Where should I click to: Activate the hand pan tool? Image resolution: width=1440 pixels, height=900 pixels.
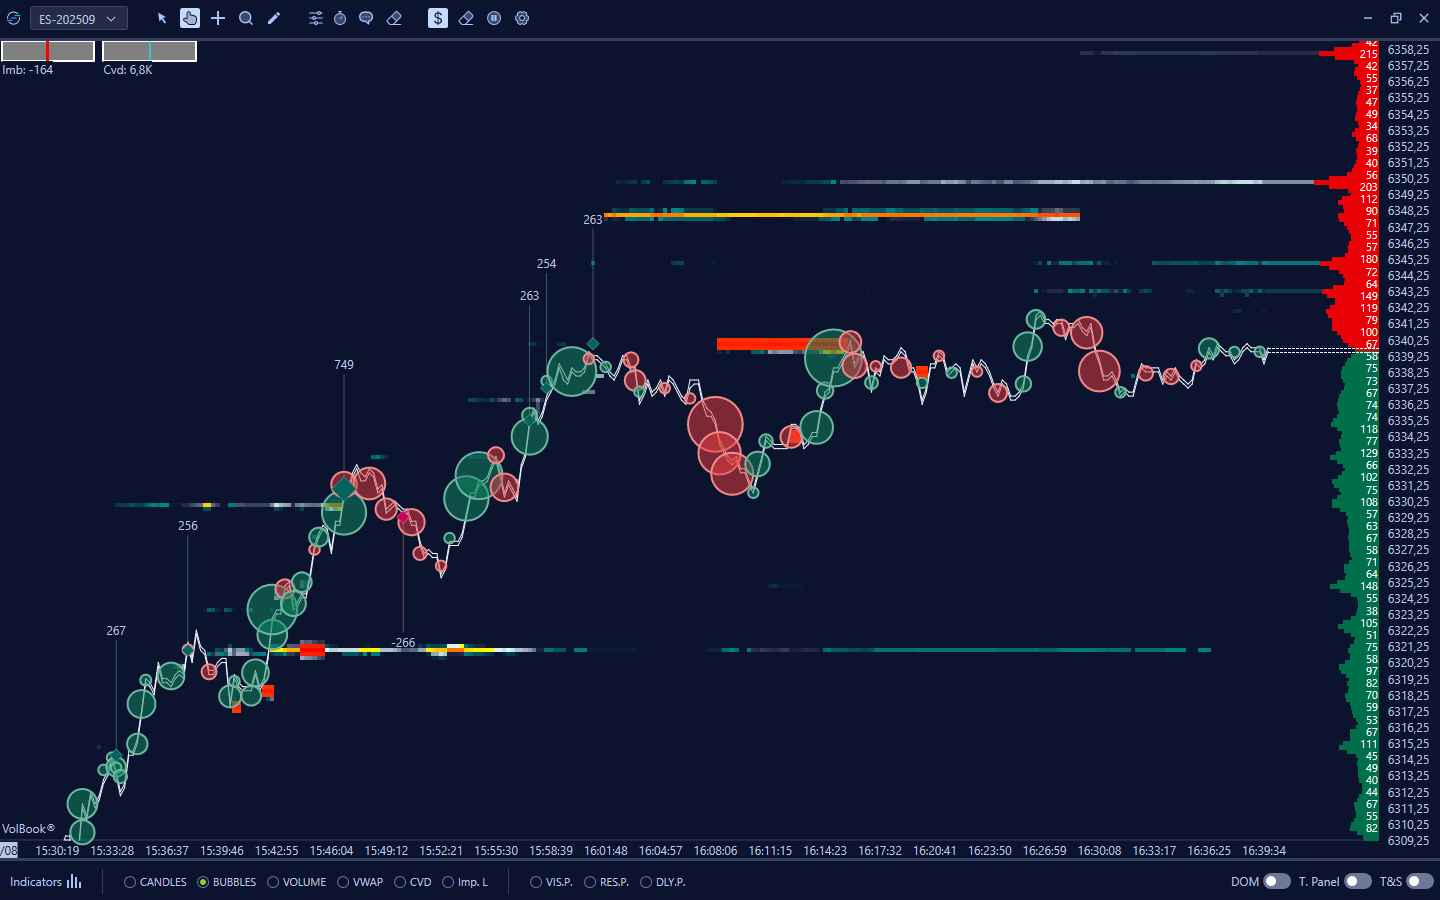190,18
